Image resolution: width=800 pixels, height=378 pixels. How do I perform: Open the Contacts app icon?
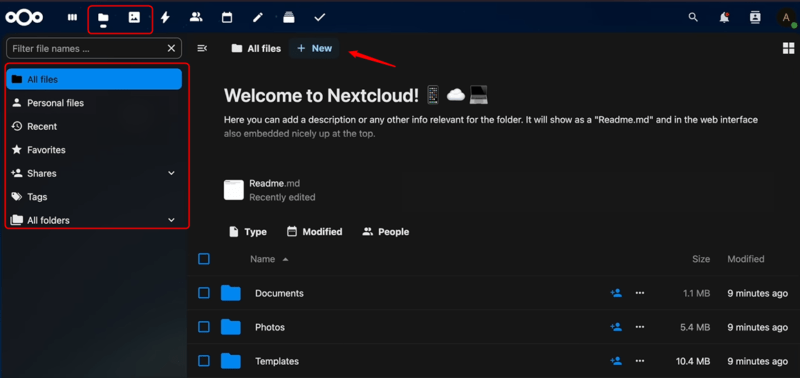tap(196, 17)
